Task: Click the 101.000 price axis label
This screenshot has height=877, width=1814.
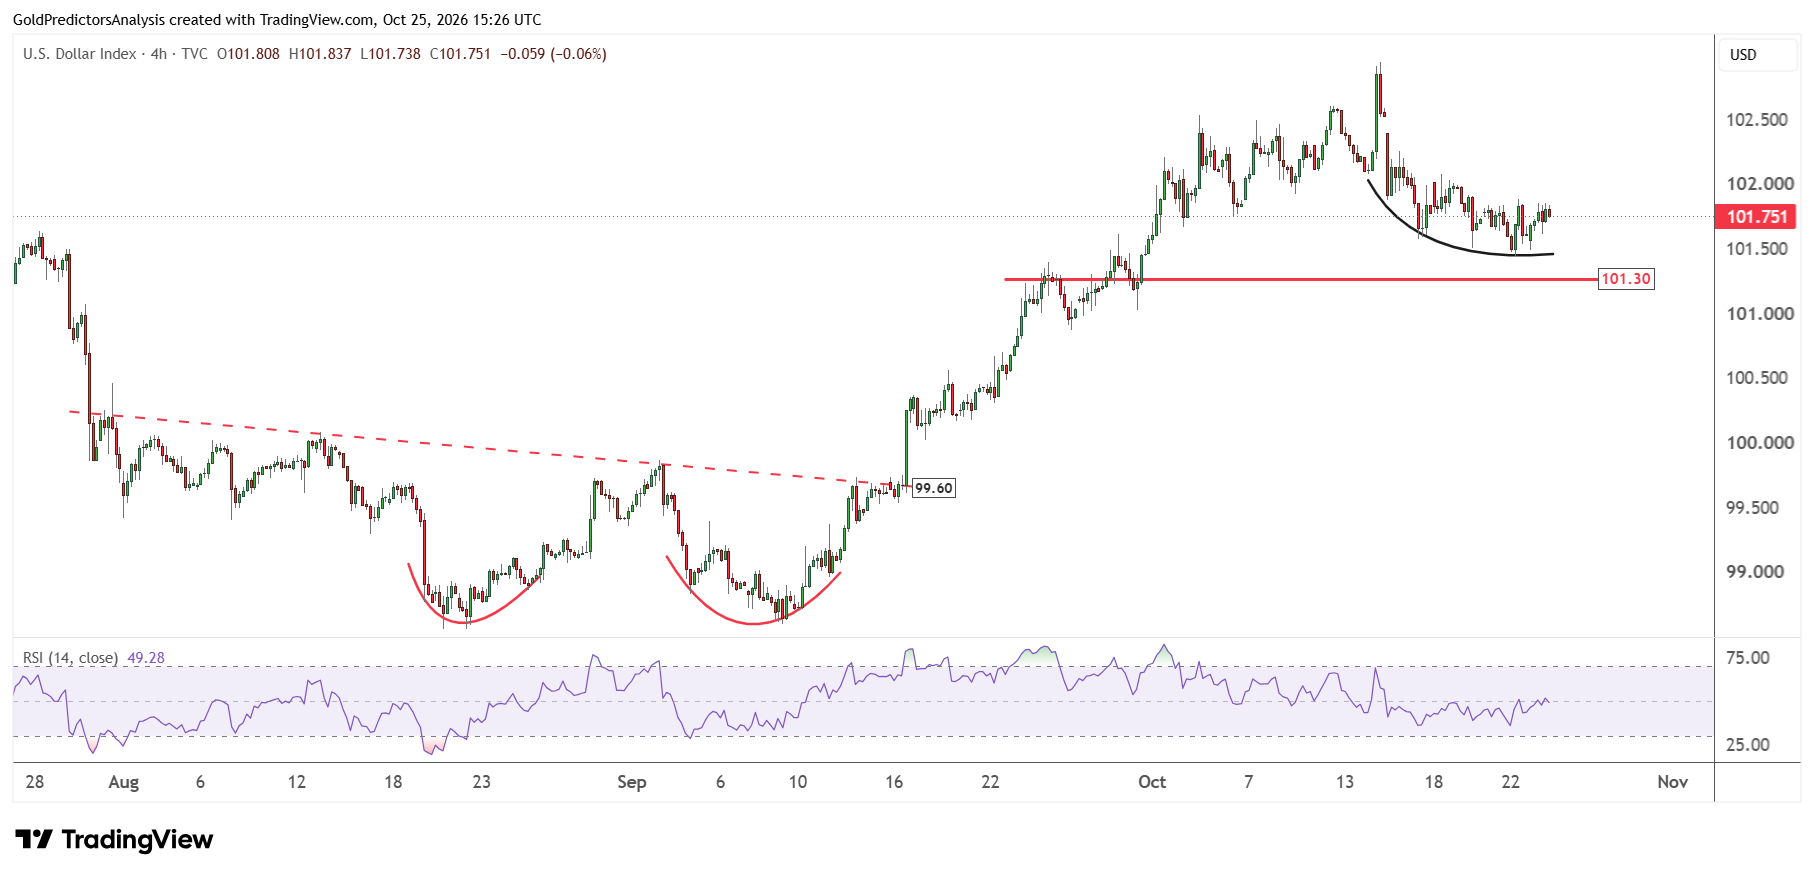Action: pos(1760,314)
